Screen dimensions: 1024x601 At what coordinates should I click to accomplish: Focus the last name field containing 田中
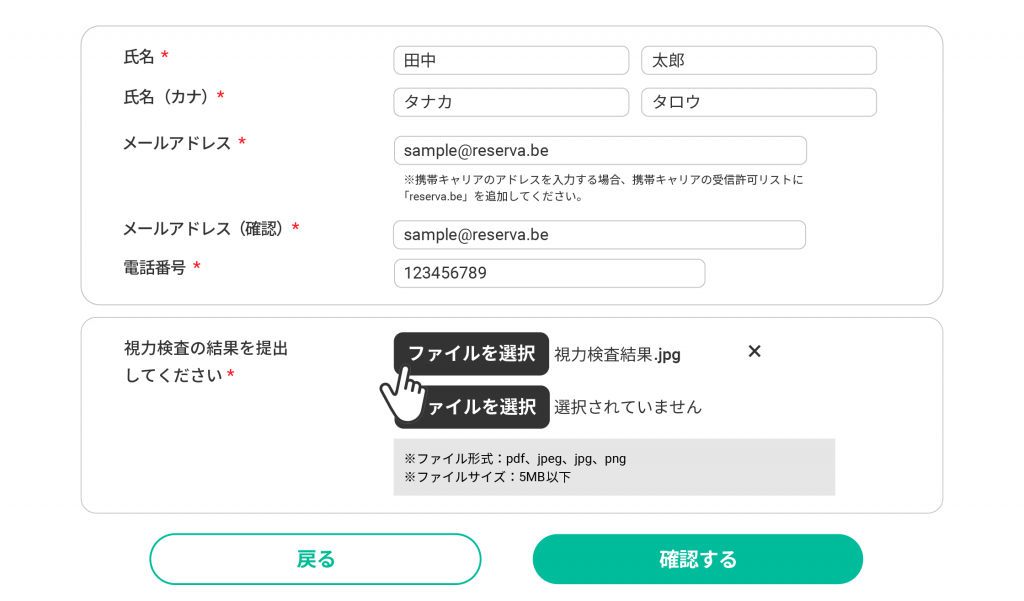pos(511,60)
